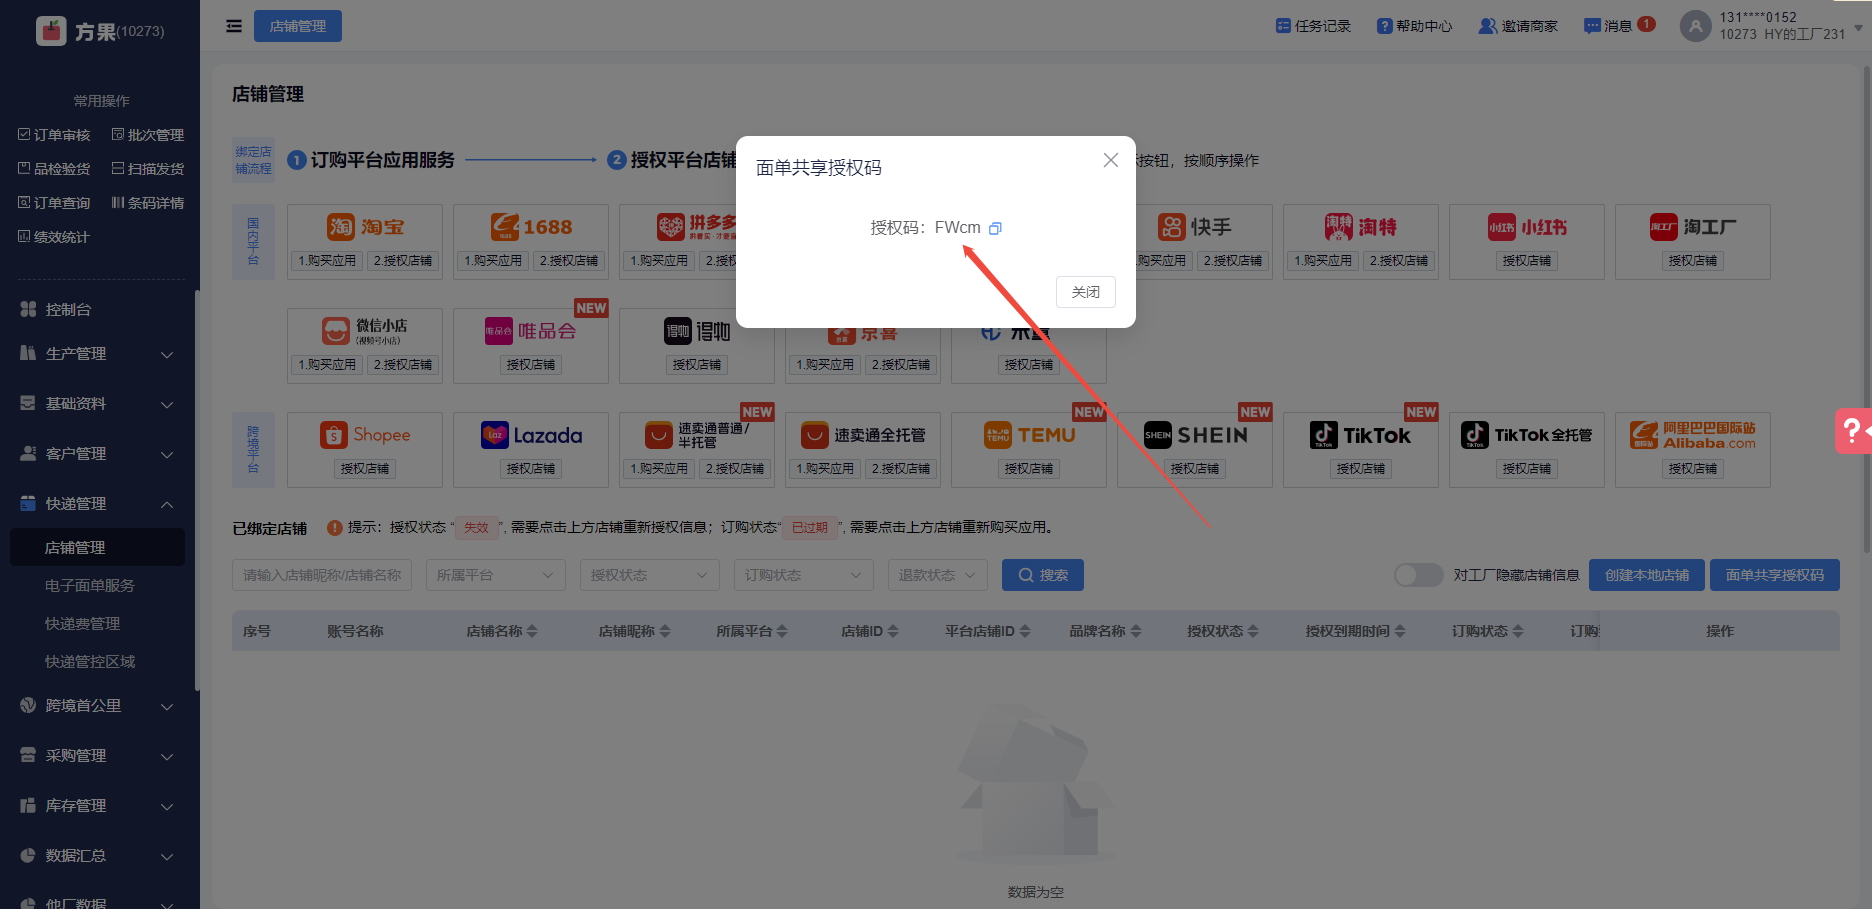Click the 关闭 button in dialog
1872x909 pixels.
[x=1086, y=292]
